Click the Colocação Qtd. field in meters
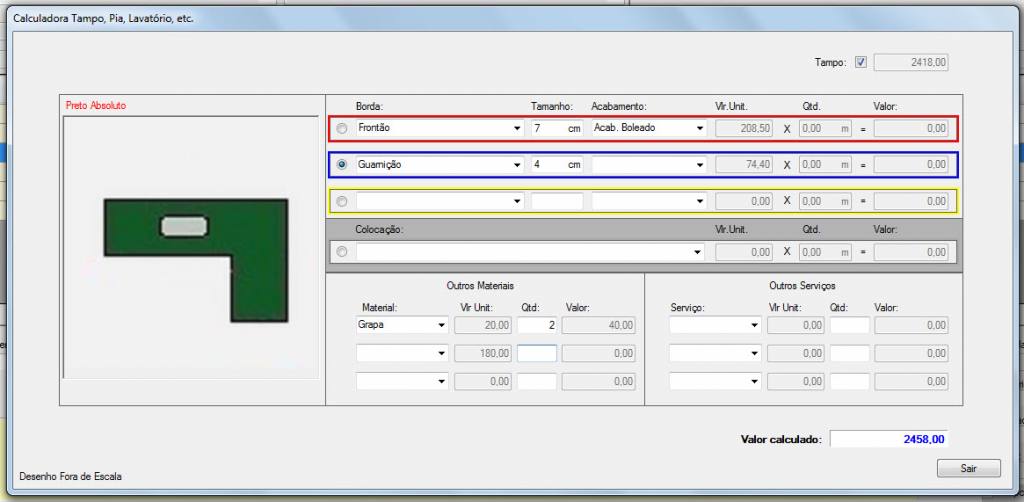 825,252
